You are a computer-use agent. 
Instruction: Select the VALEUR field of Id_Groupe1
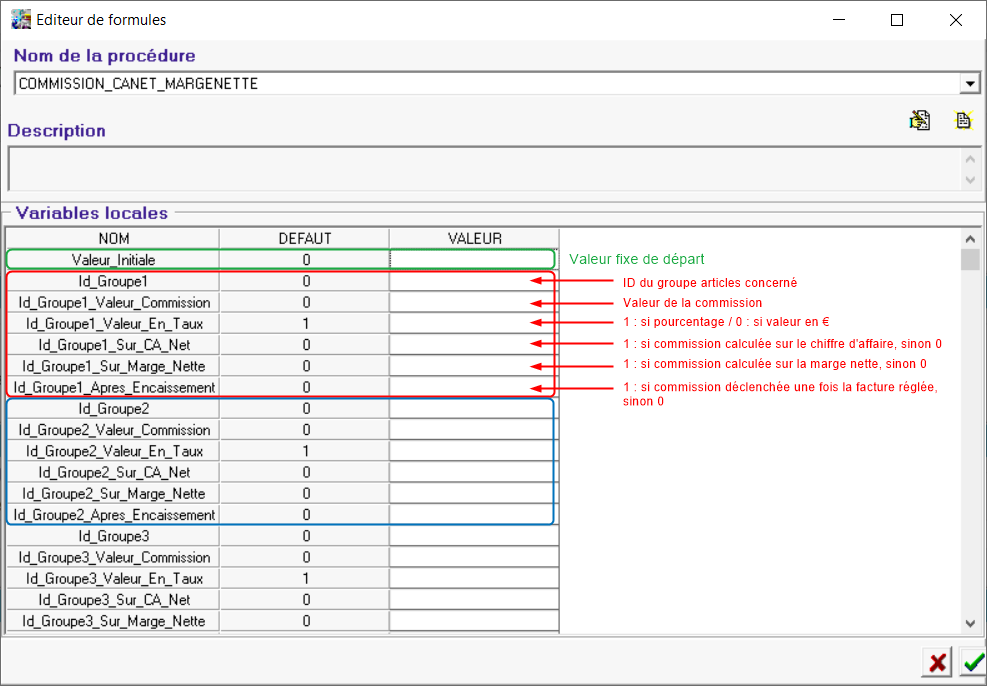point(472,281)
